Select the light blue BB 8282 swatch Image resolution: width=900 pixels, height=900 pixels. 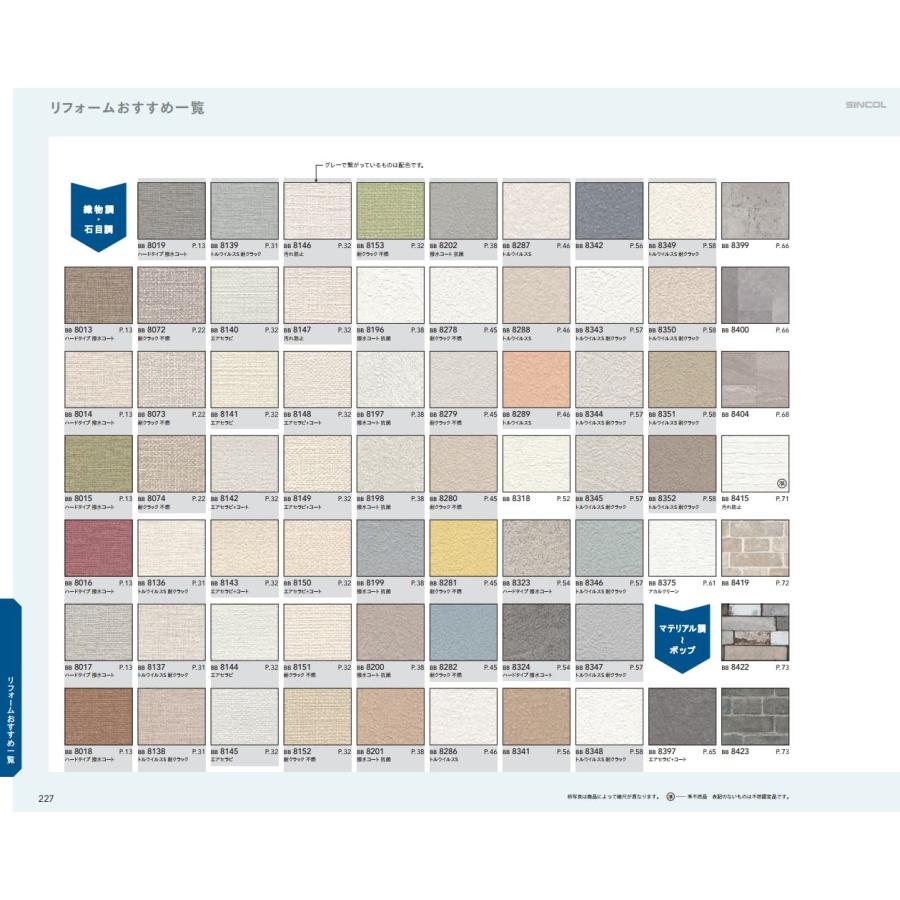[x=463, y=631]
